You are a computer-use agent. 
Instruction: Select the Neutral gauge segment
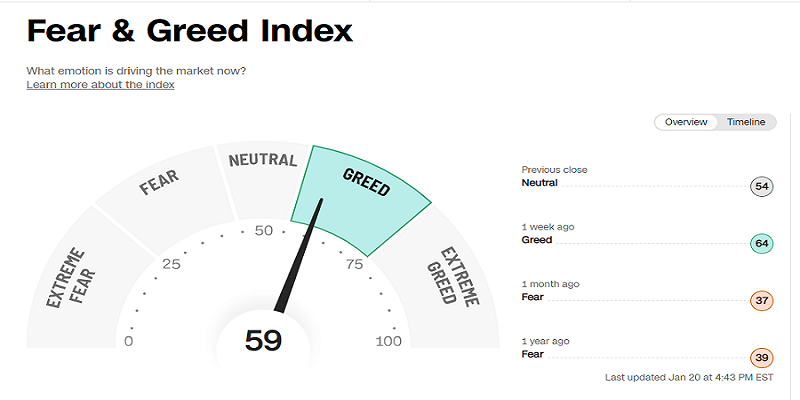coord(263,181)
